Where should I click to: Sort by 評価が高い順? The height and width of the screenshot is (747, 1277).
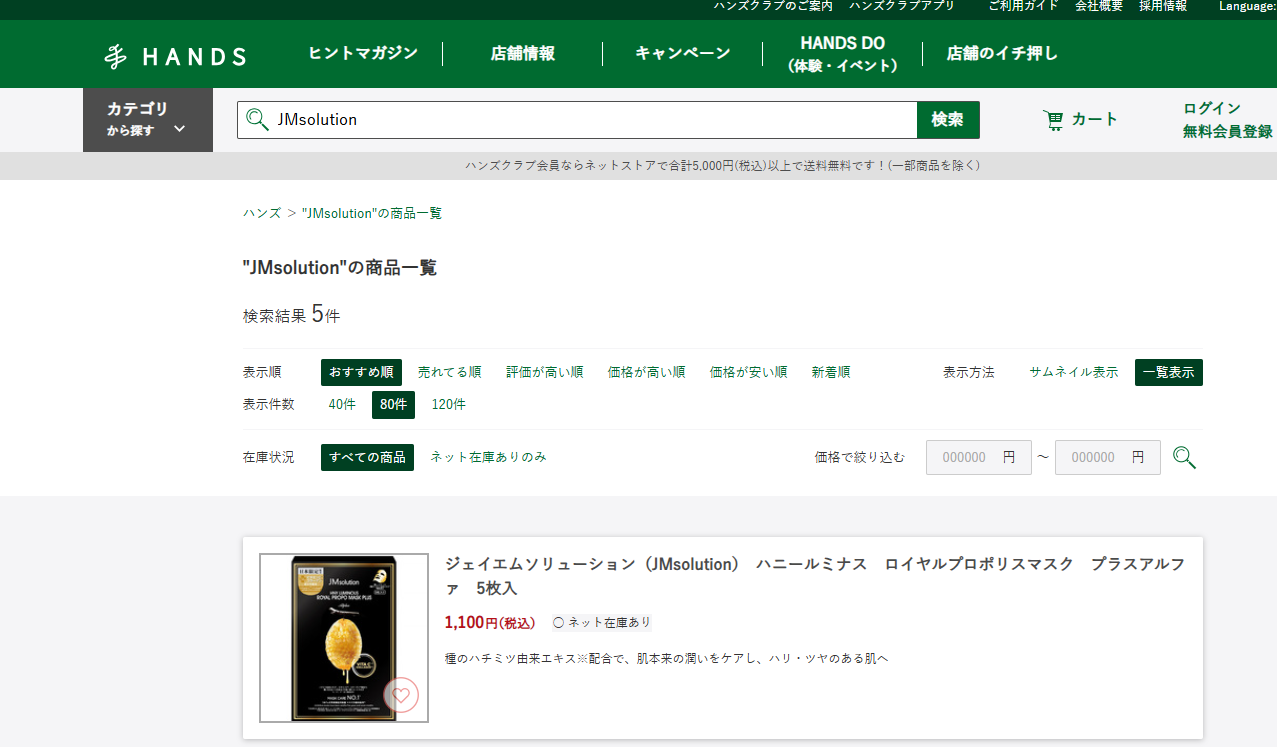pyautogui.click(x=544, y=372)
